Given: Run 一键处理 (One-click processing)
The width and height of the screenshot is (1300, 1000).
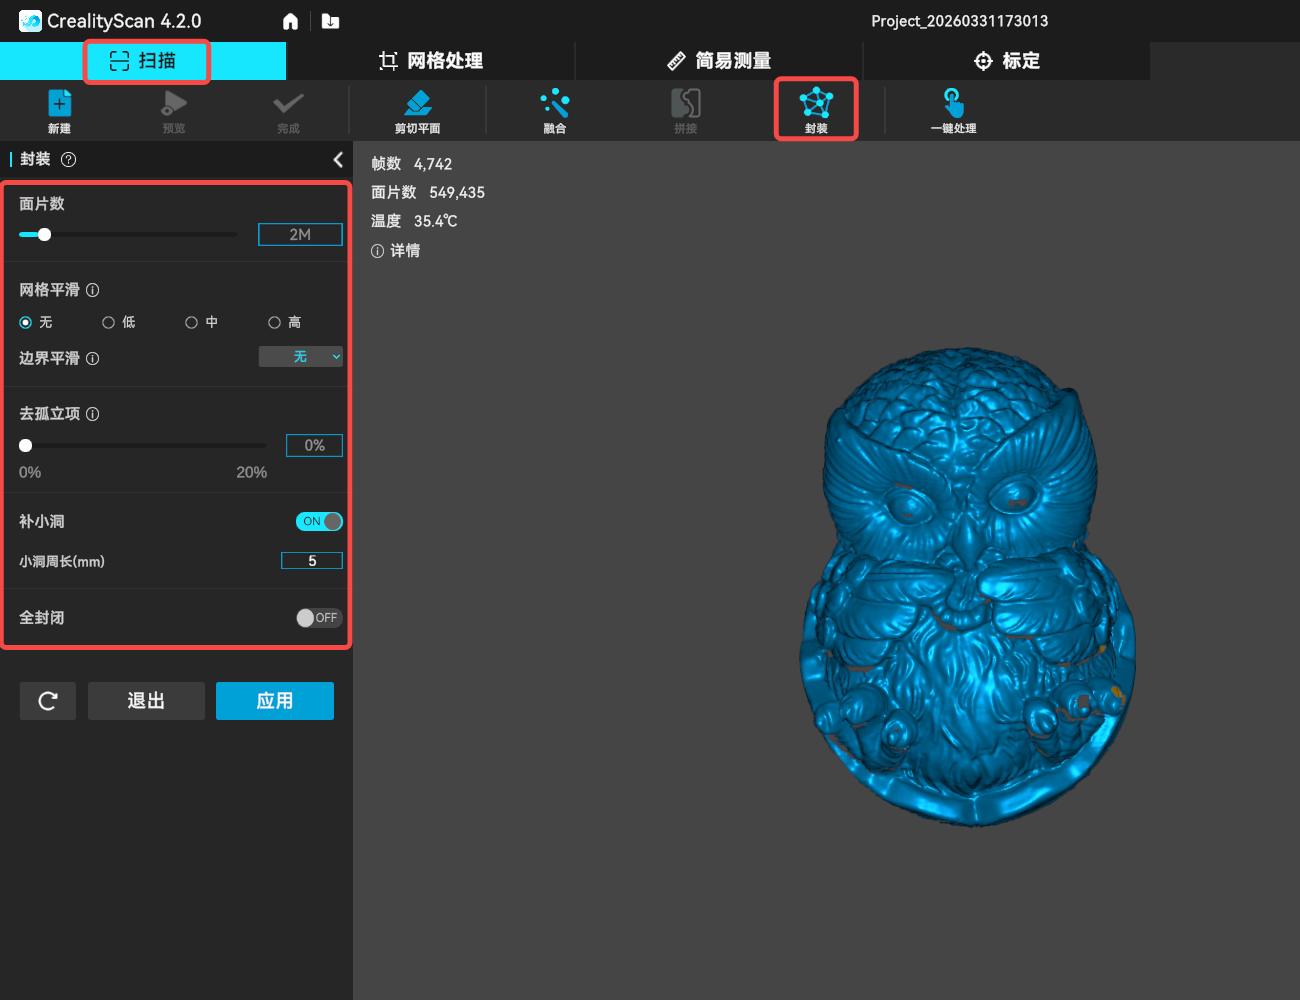Looking at the screenshot, I should 953,109.
